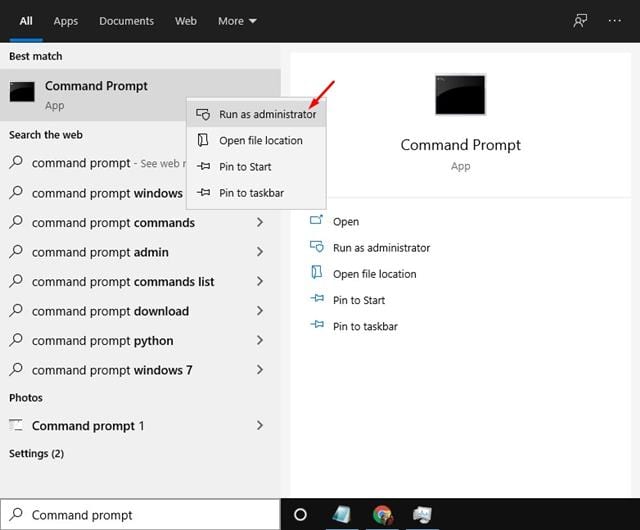The width and height of the screenshot is (640, 530).
Task: Click Pin to taskbar in preview pane
Action: tap(365, 326)
